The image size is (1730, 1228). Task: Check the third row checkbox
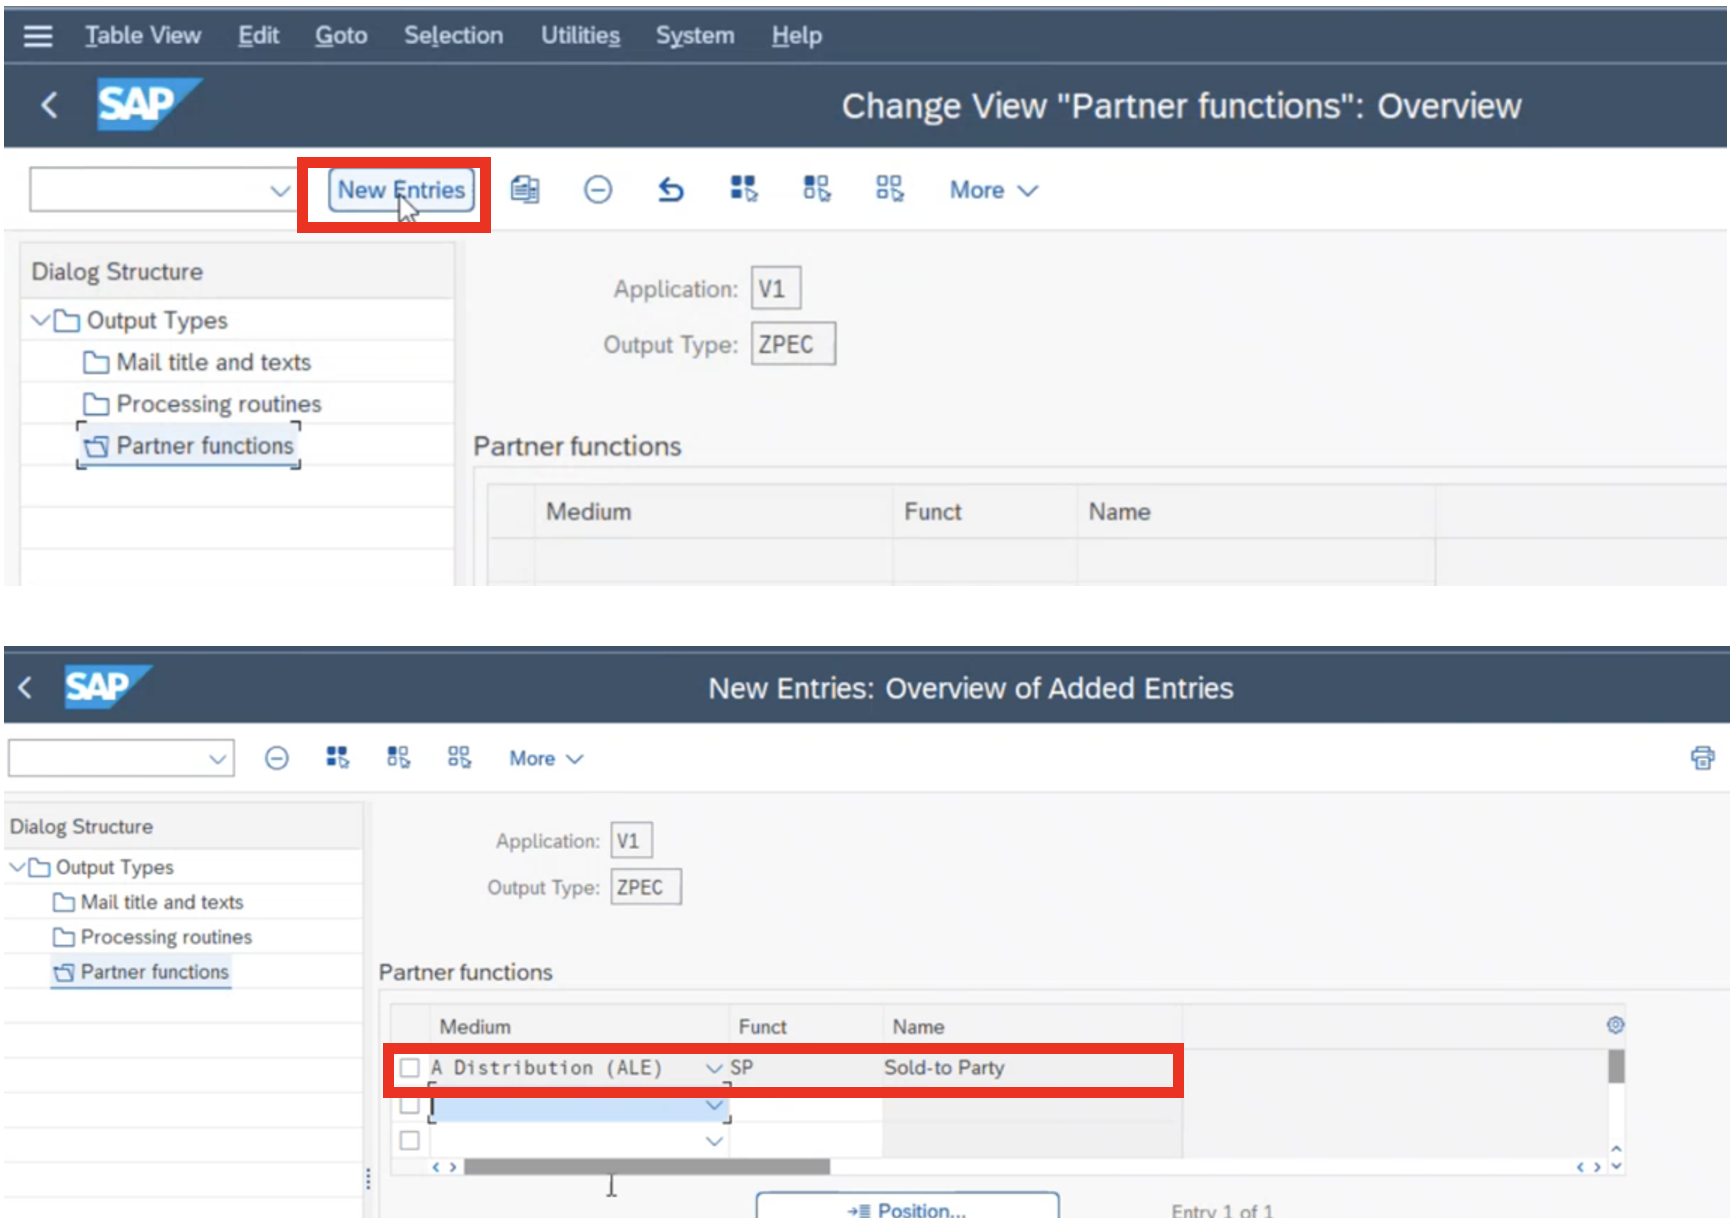pyautogui.click(x=409, y=1140)
